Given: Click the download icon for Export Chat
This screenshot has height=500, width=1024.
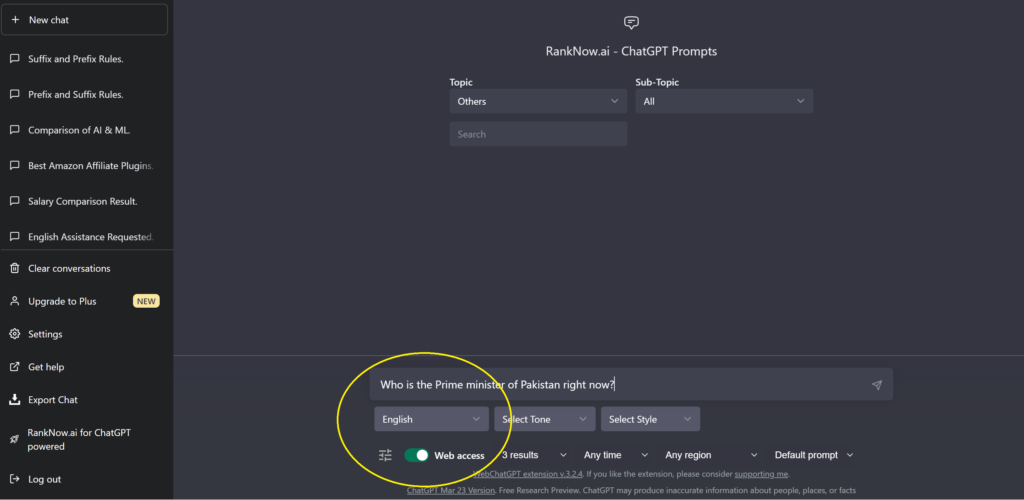Looking at the screenshot, I should pos(14,399).
